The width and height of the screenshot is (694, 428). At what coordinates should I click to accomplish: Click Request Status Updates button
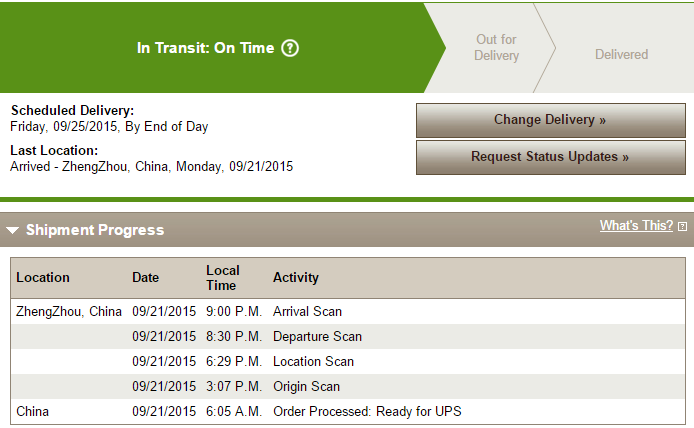pyautogui.click(x=551, y=158)
